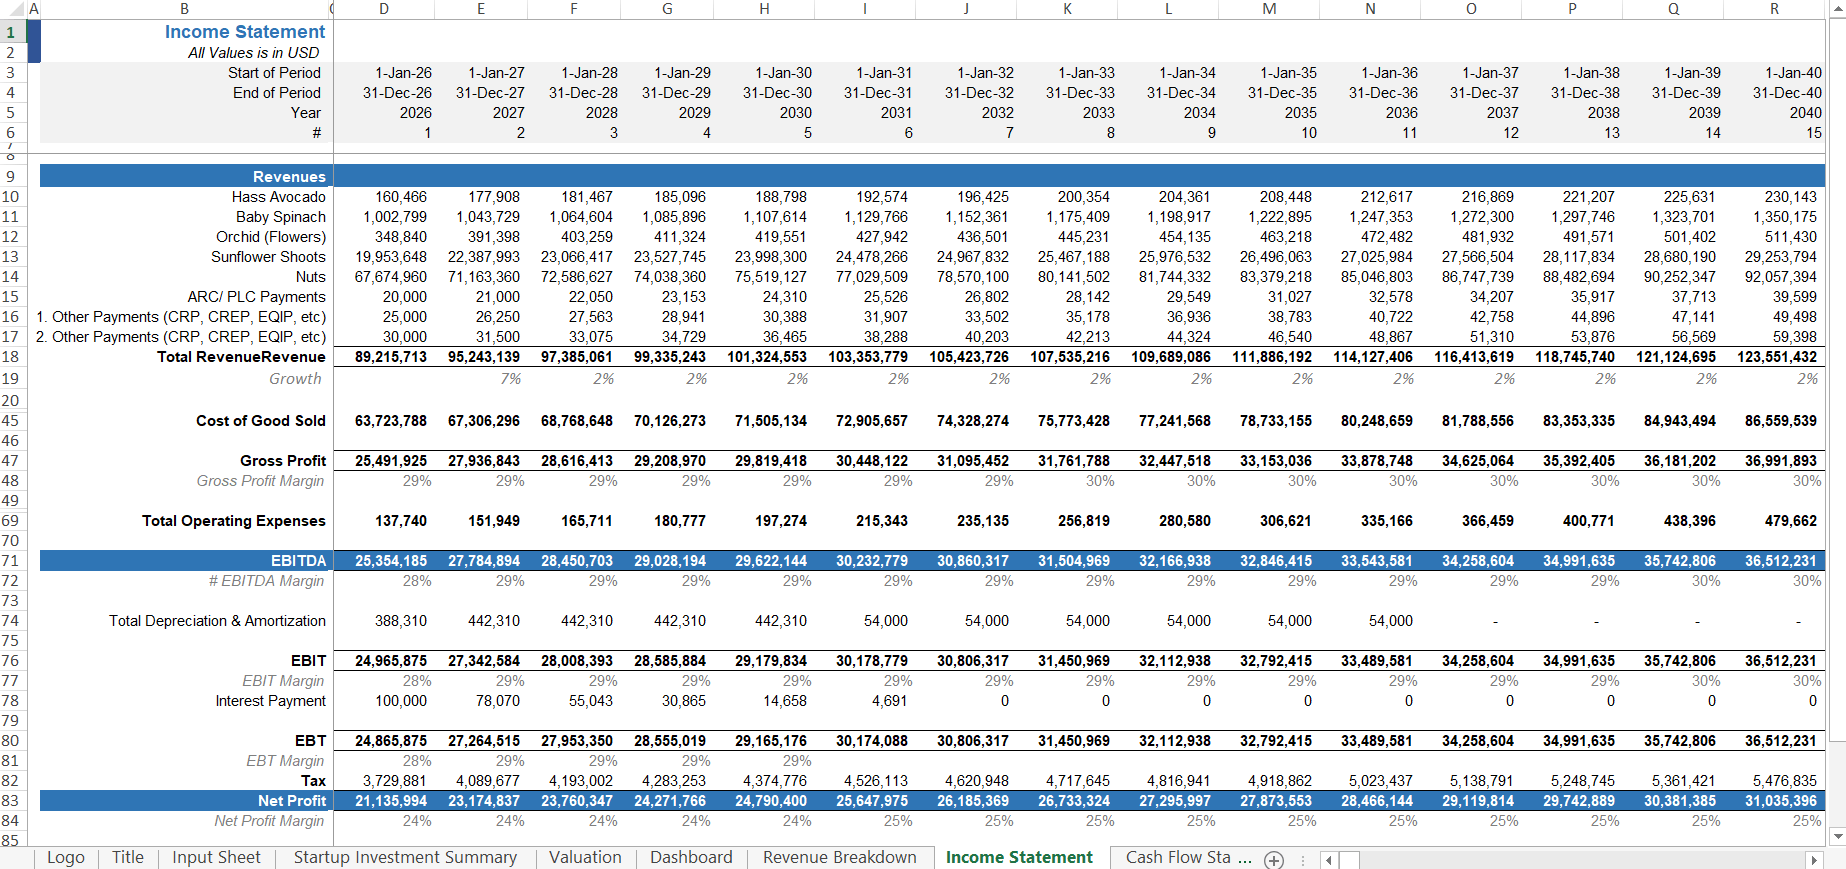Click the tab bar resize handle dots
This screenshot has width=1846, height=869.
point(1302,860)
